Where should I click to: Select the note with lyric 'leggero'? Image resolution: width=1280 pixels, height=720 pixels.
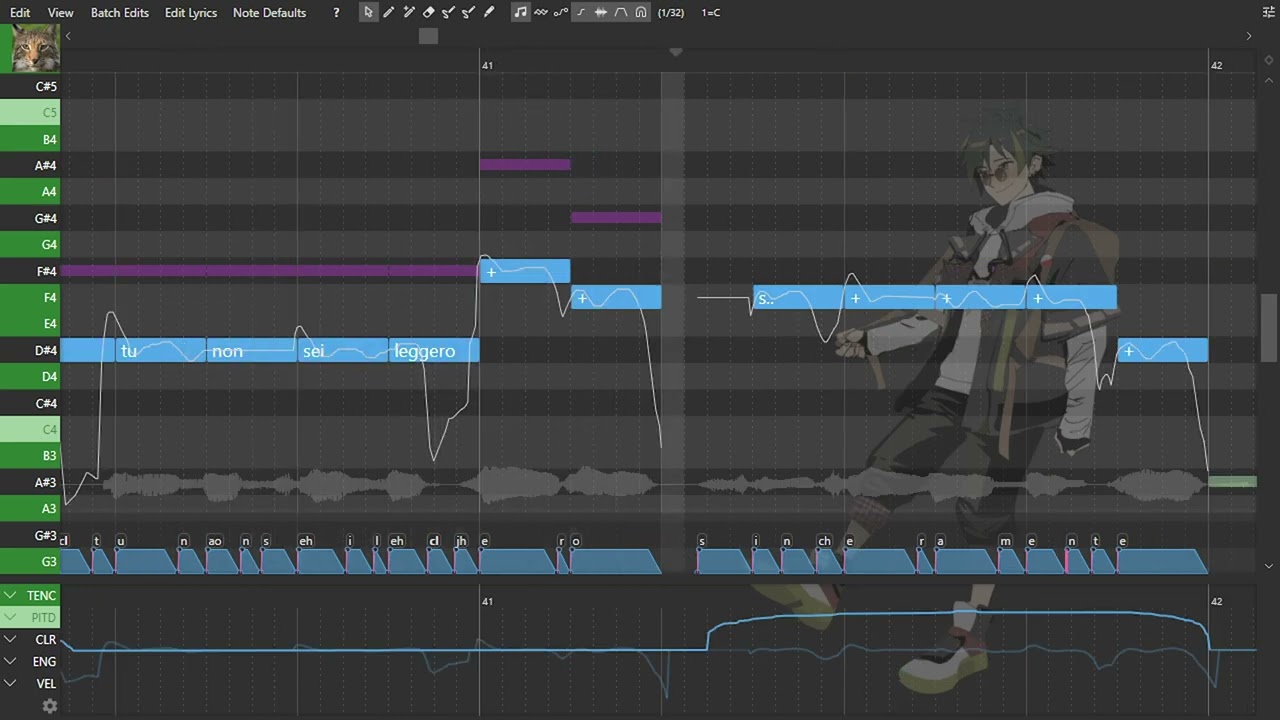pyautogui.click(x=434, y=350)
